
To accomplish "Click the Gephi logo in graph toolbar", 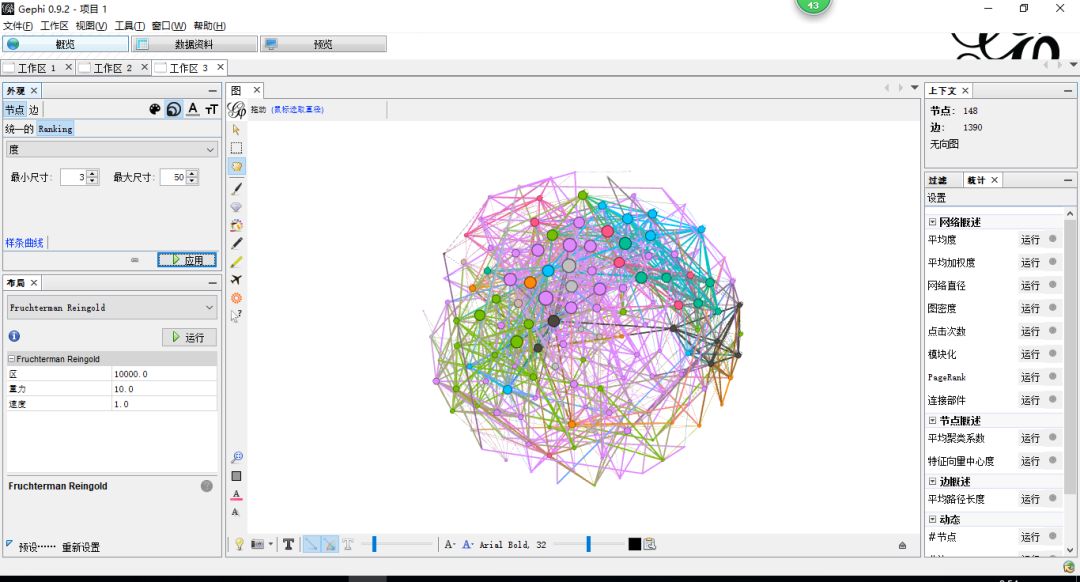I will 237,110.
